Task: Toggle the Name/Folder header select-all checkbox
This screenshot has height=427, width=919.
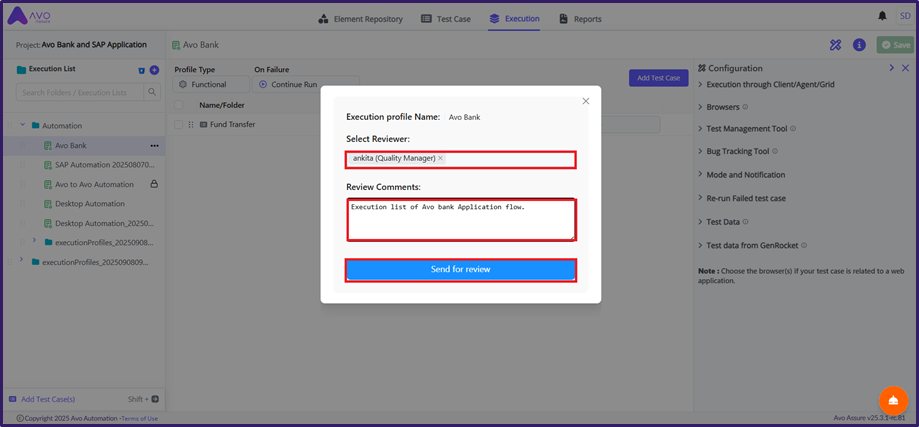Action: coord(178,104)
